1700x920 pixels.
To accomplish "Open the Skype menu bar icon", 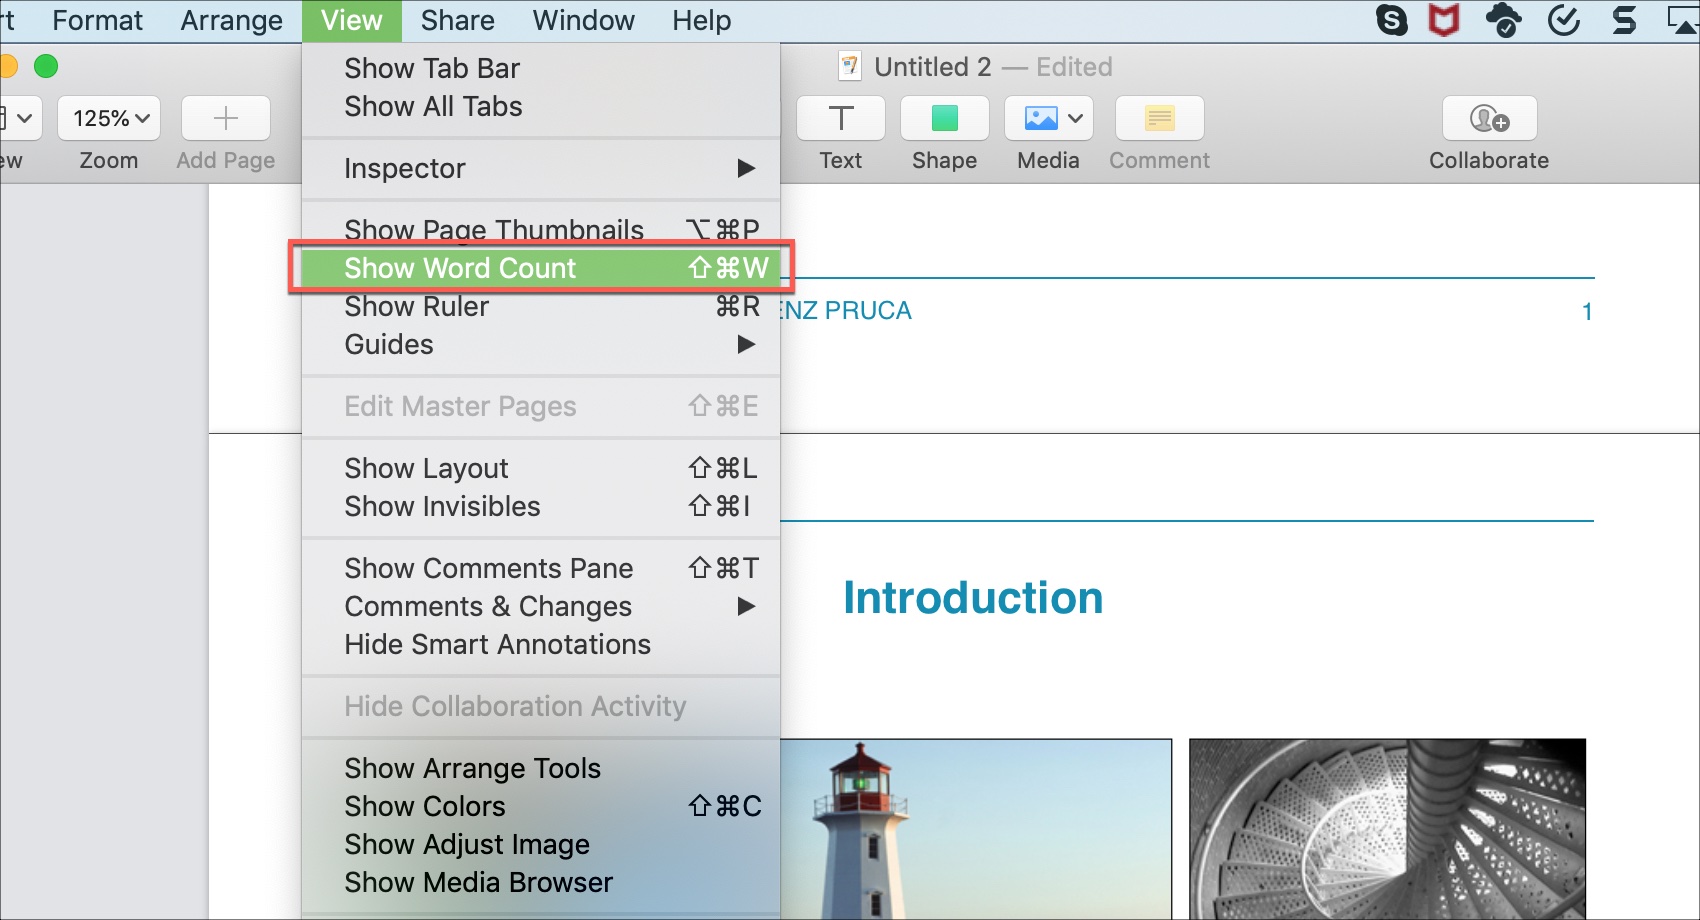I will 1392,20.
